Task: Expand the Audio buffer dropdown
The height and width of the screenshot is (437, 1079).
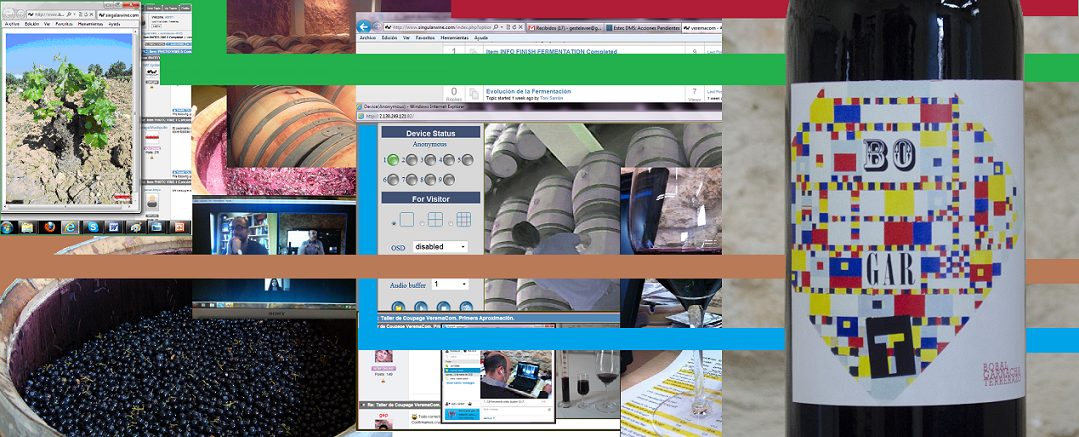Action: [x=450, y=284]
